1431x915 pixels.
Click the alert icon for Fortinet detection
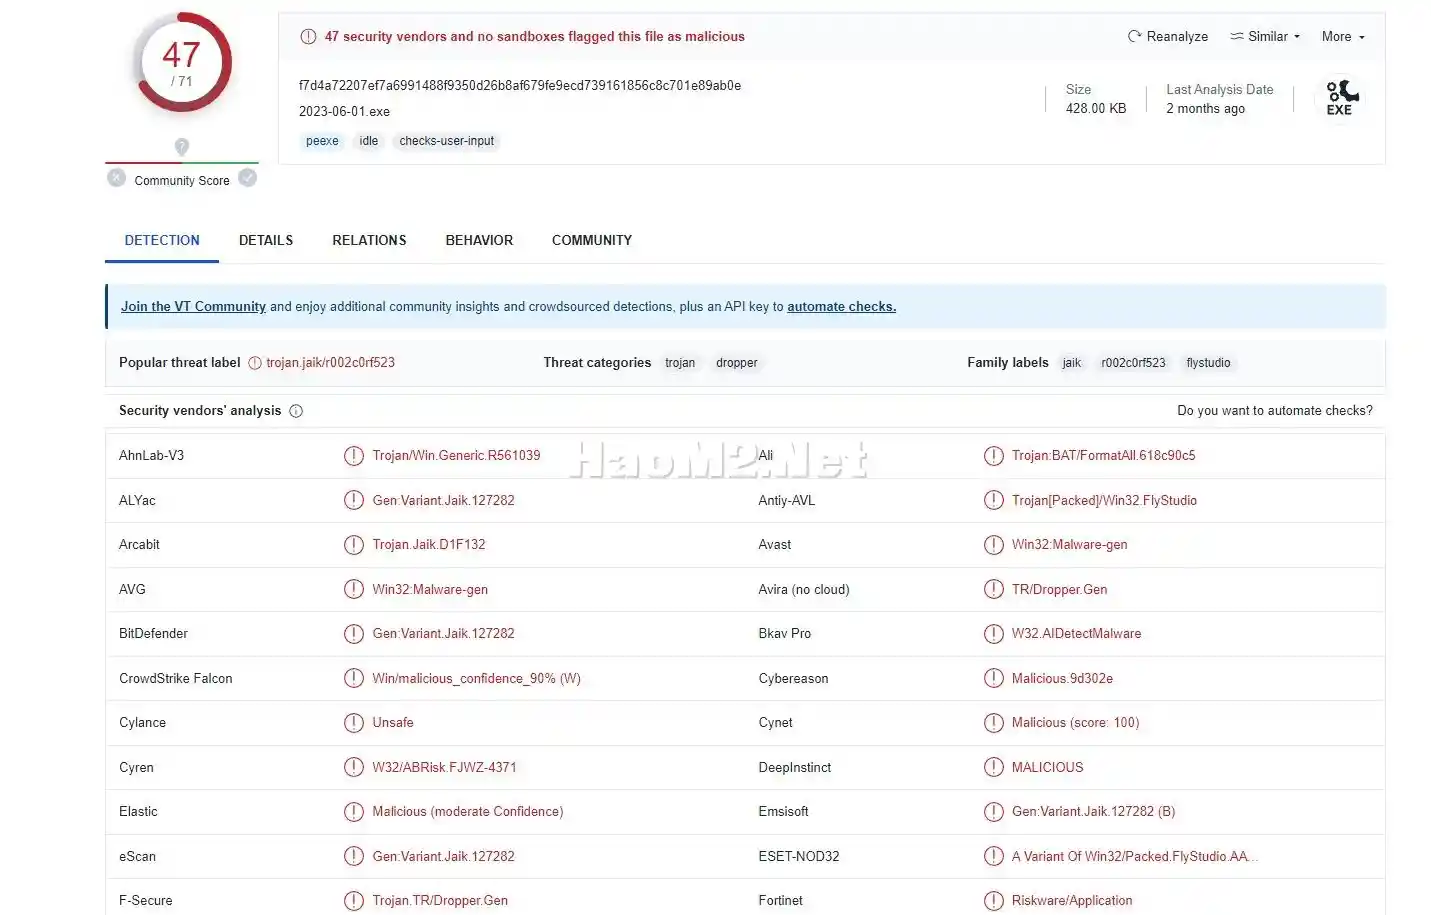(x=993, y=901)
